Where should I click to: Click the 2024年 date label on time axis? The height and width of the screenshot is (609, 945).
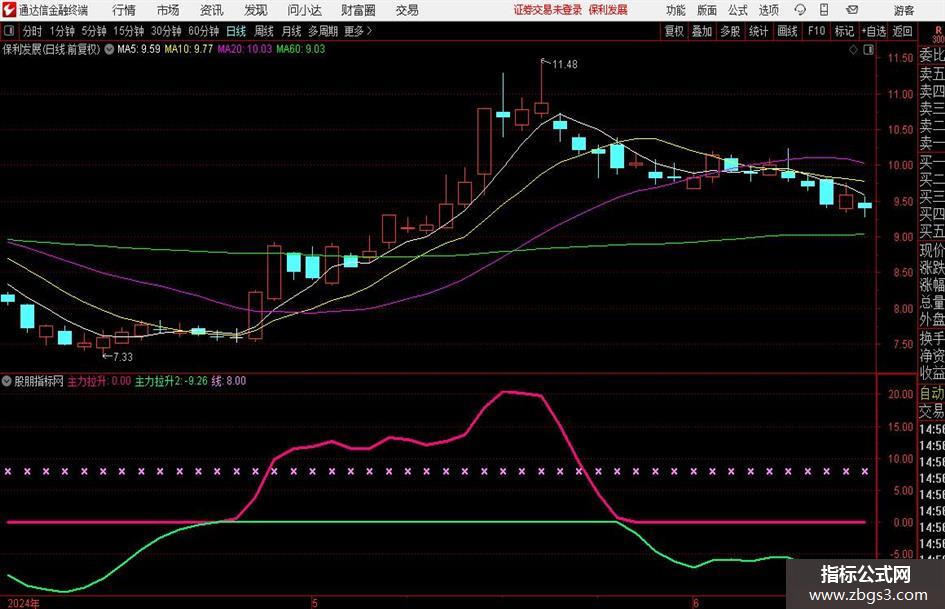24,603
